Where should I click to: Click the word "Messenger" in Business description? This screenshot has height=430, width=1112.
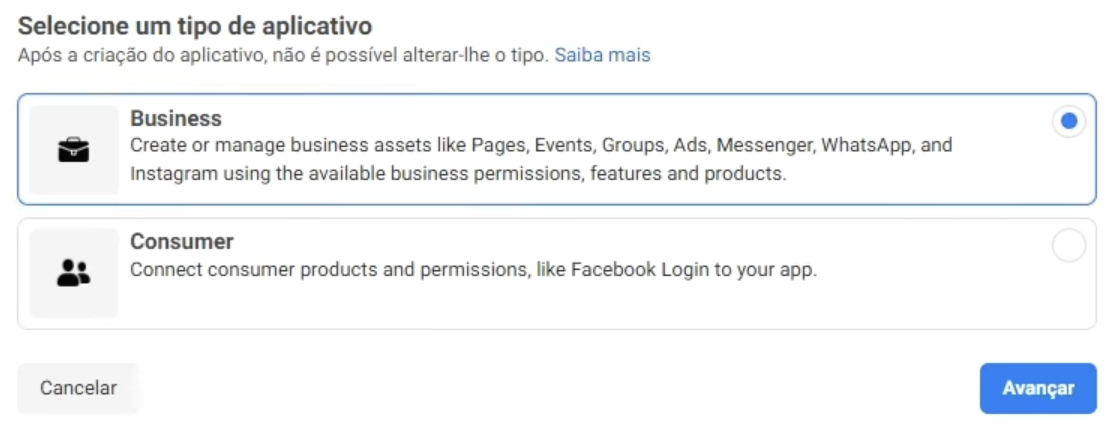pos(765,146)
